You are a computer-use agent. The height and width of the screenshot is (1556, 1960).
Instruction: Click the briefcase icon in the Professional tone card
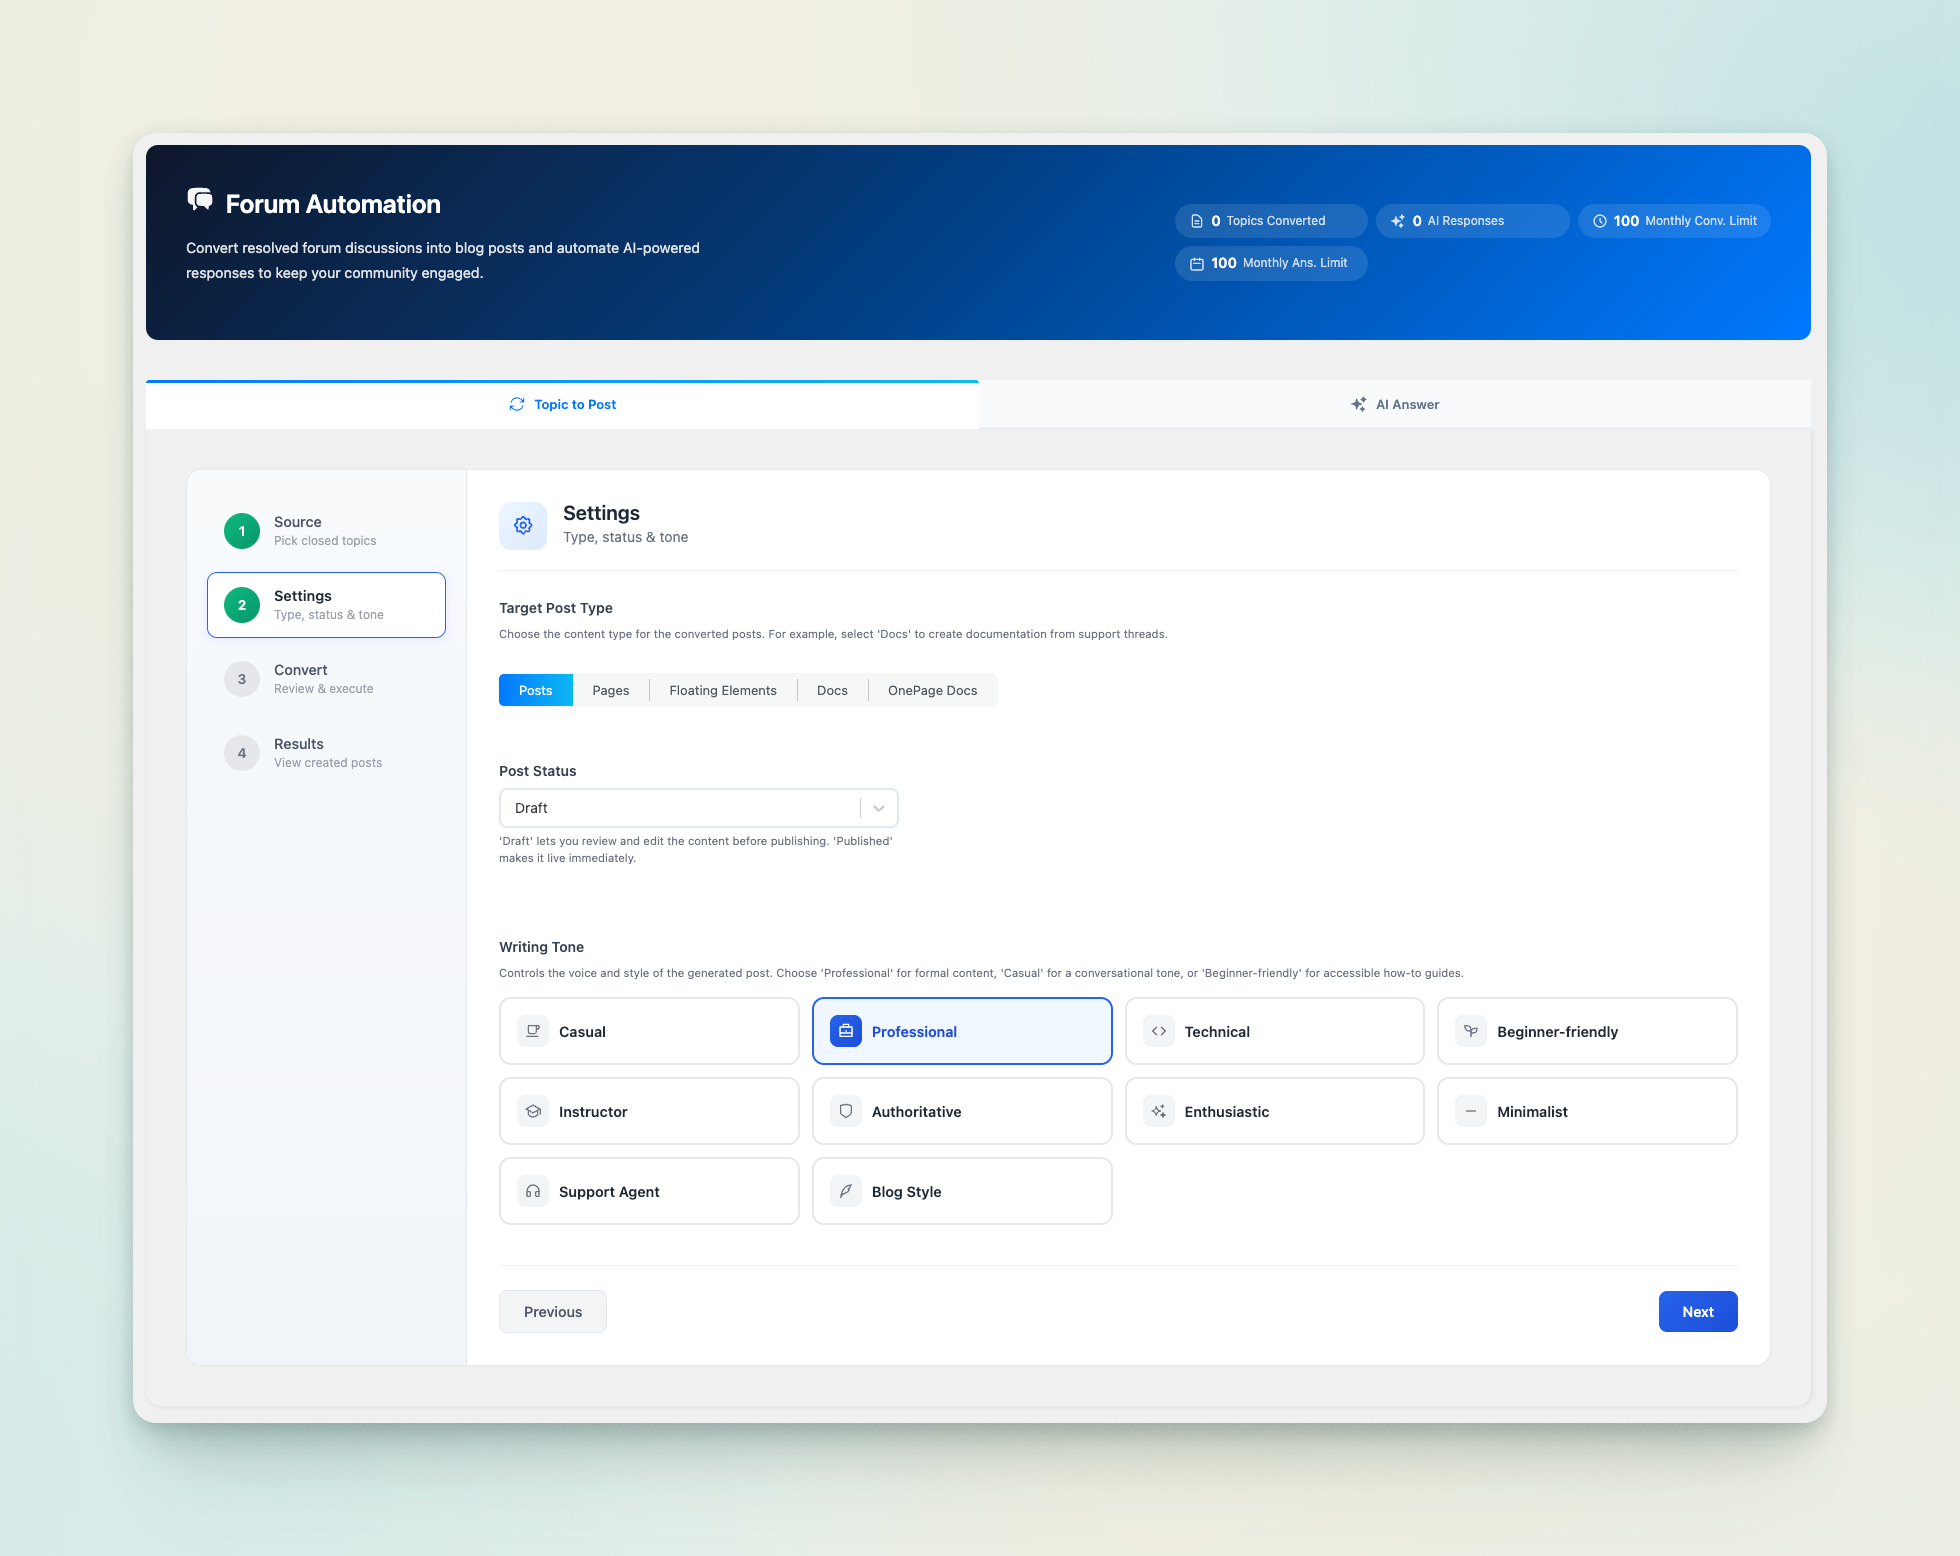(x=845, y=1031)
